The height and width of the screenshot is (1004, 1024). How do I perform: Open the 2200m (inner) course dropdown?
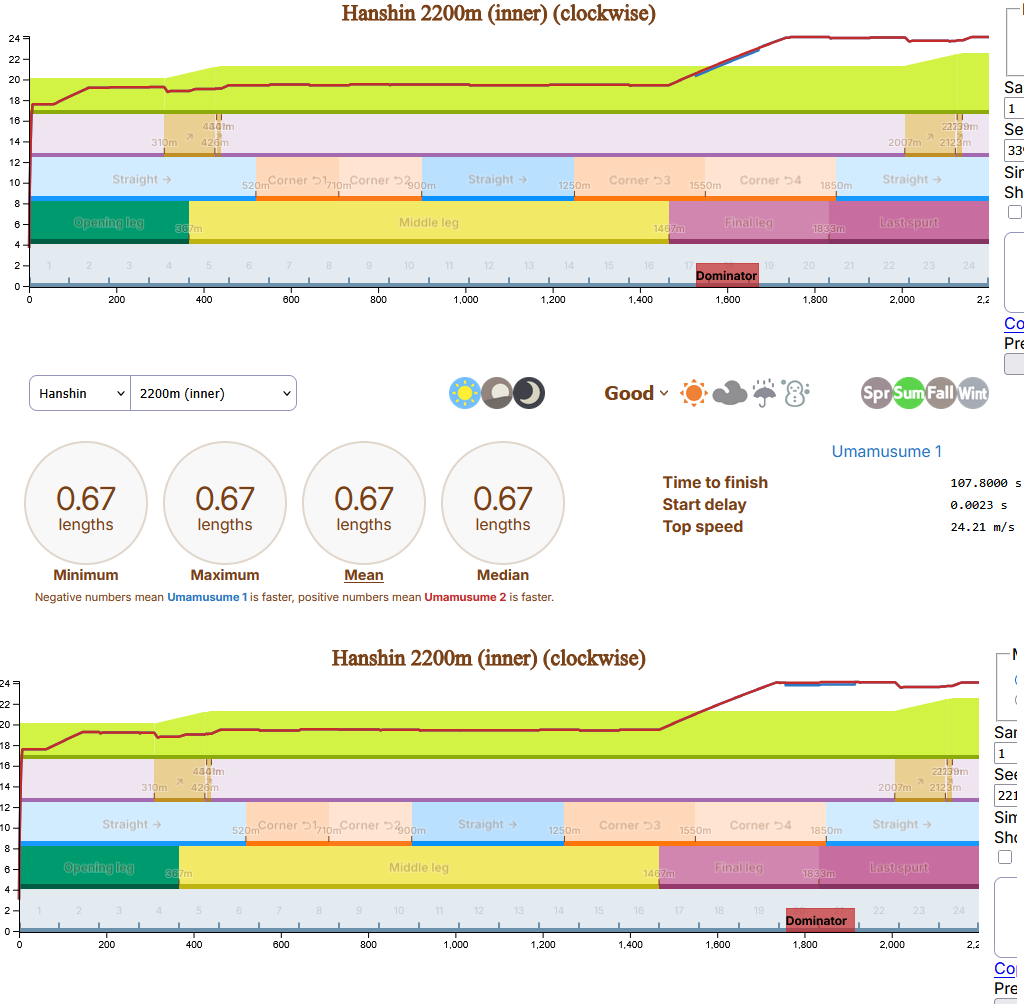(x=214, y=393)
